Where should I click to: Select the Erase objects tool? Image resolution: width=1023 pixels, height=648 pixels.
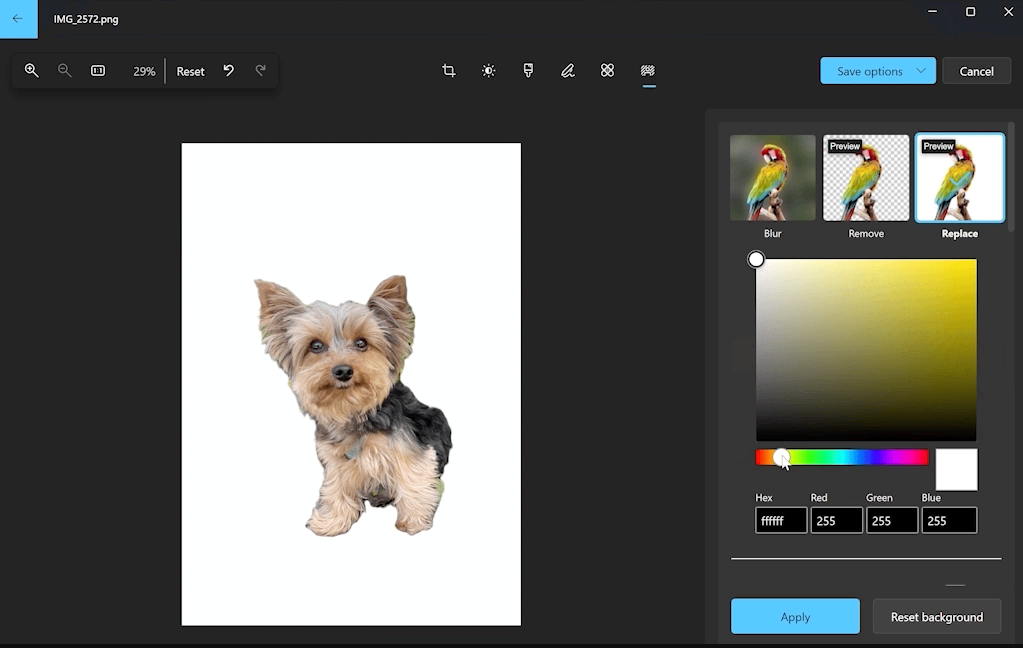click(x=607, y=71)
